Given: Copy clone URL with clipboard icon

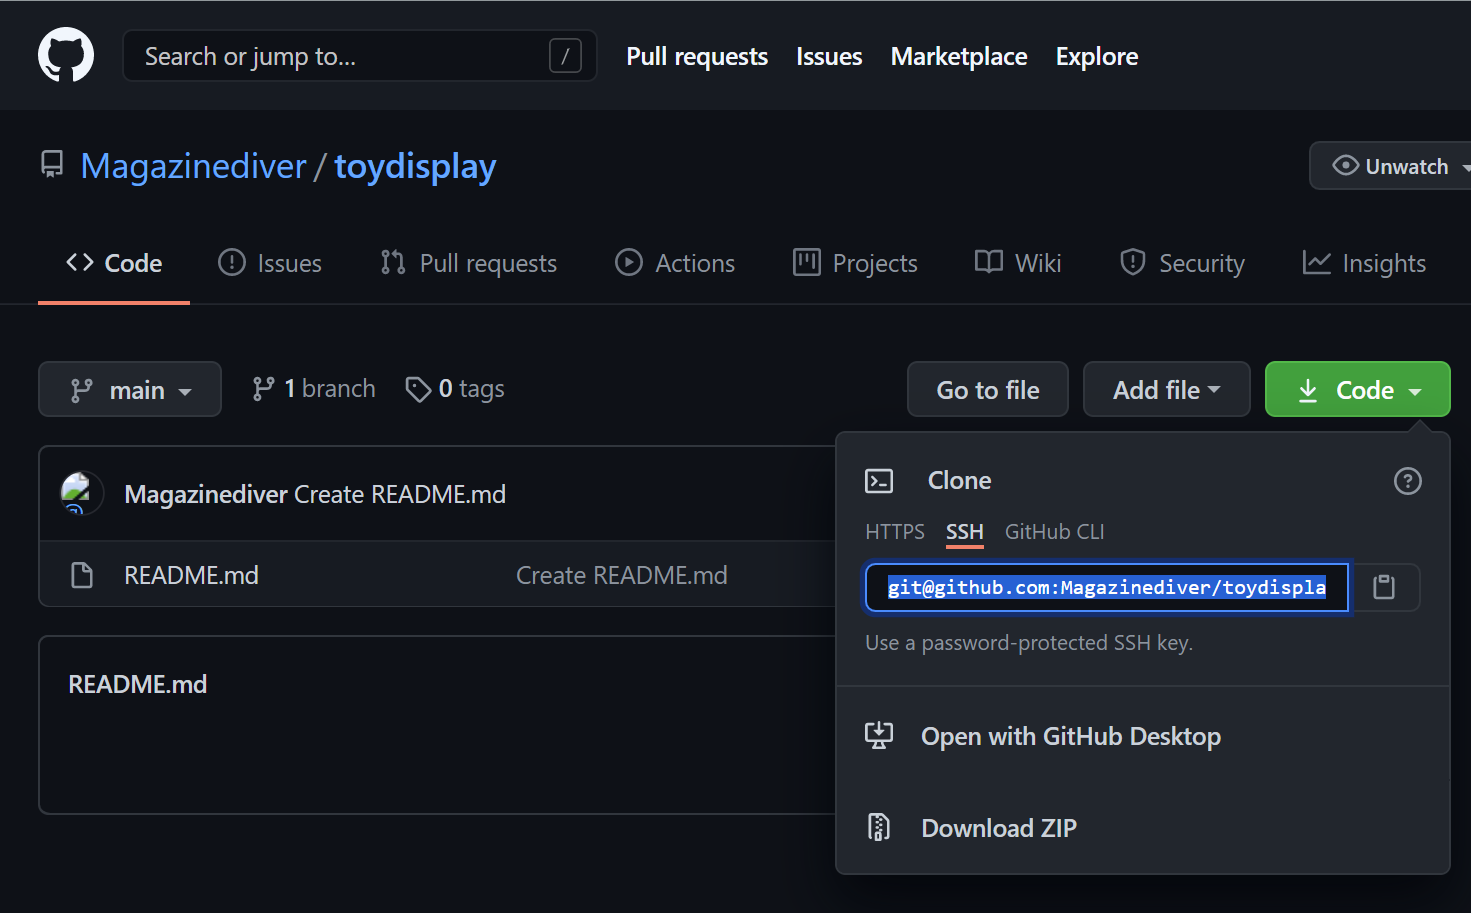Looking at the screenshot, I should [1384, 587].
